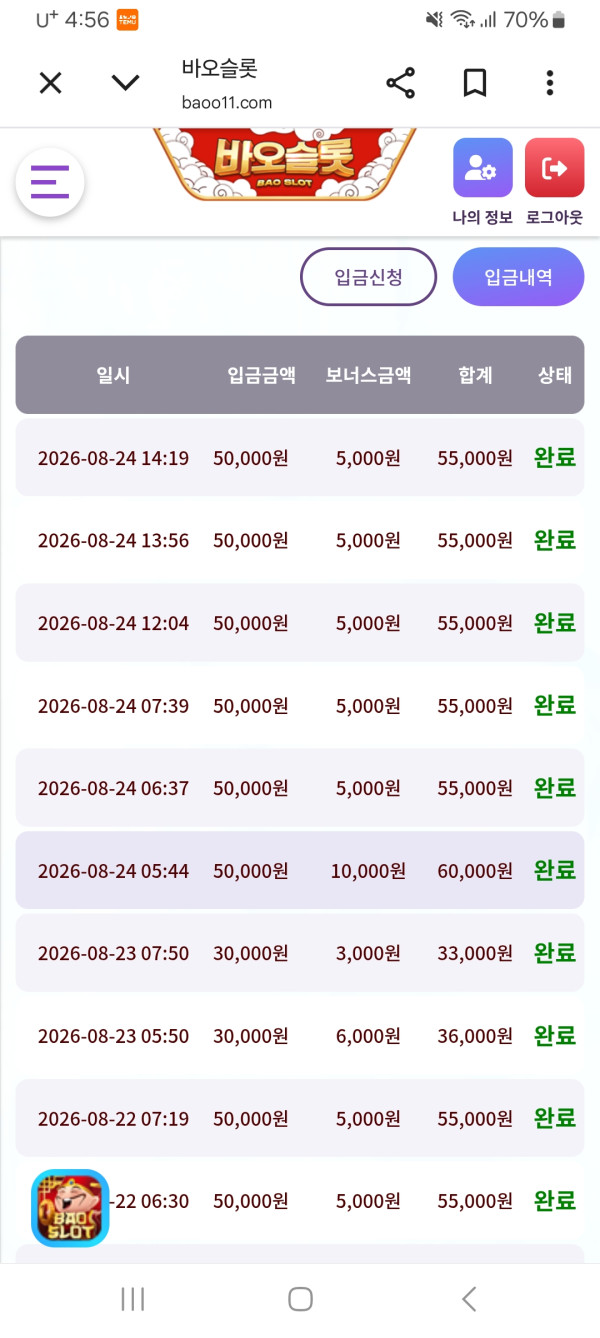
Task: Select the 2026-08-24 14:19 deposit row
Action: pyautogui.click(x=300, y=458)
